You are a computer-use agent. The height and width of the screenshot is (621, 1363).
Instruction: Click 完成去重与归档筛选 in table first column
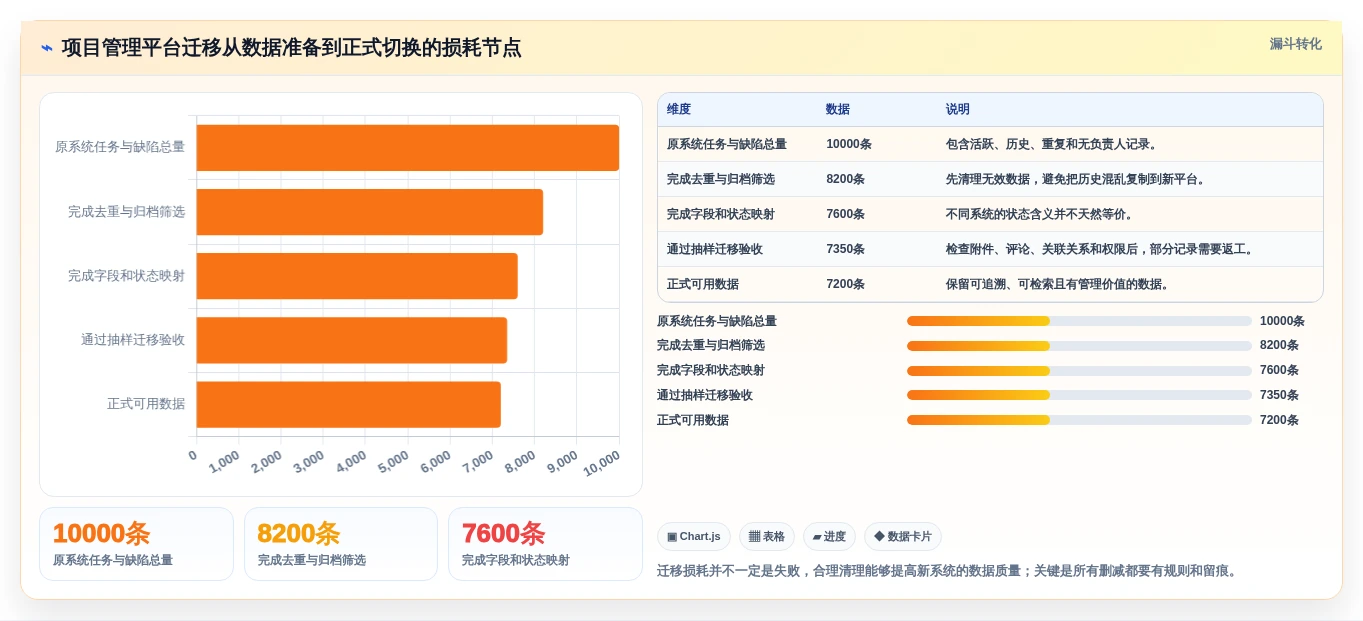click(721, 179)
